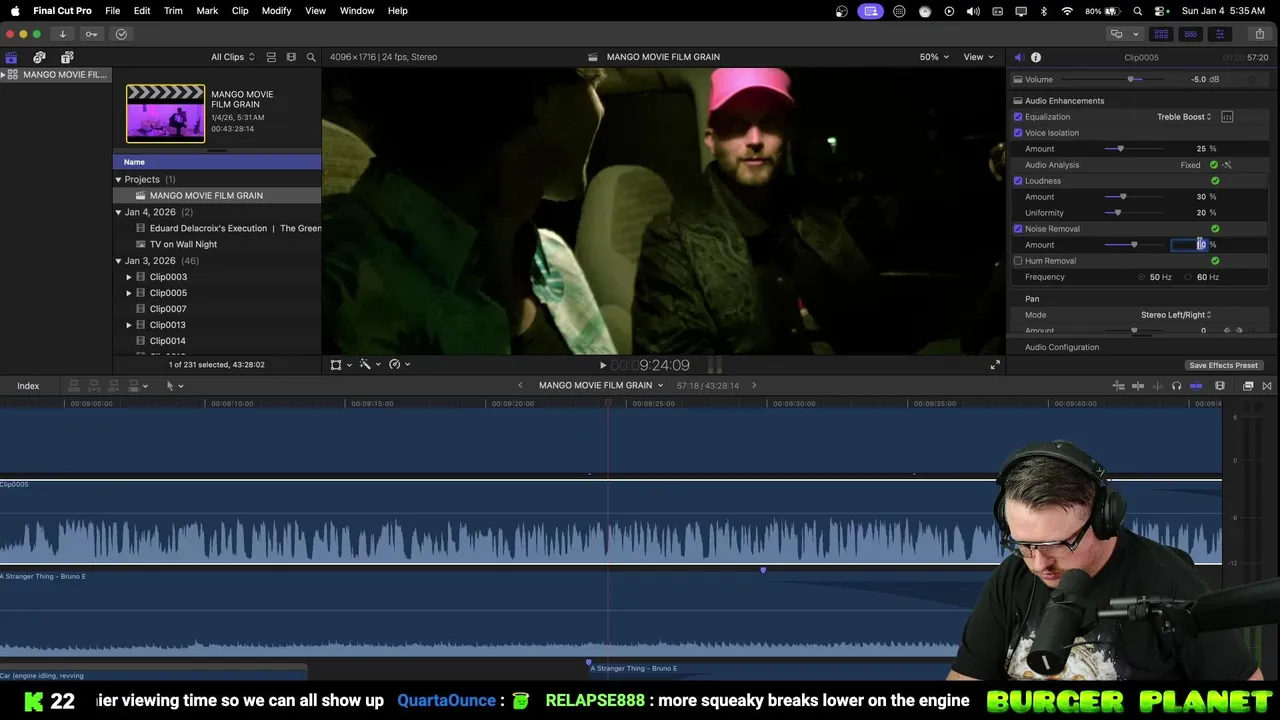Uncheck the Loudness checkbox
The image size is (1280, 720).
(1018, 181)
